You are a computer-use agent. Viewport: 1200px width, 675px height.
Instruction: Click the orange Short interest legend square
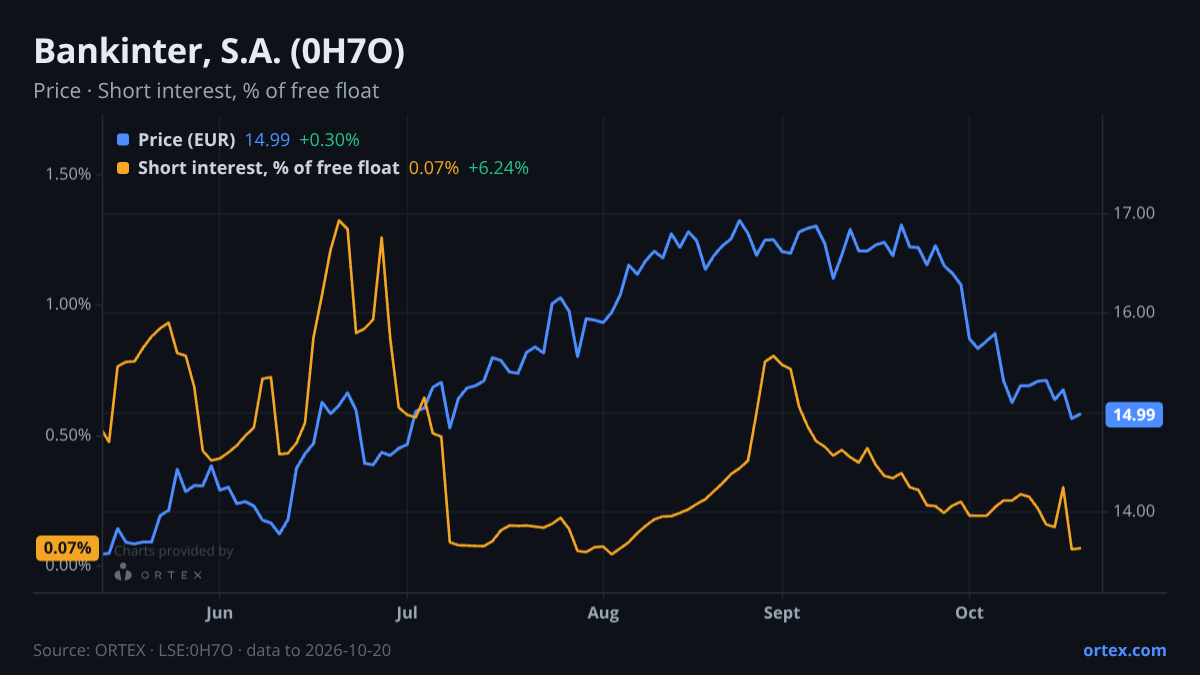coord(123,168)
